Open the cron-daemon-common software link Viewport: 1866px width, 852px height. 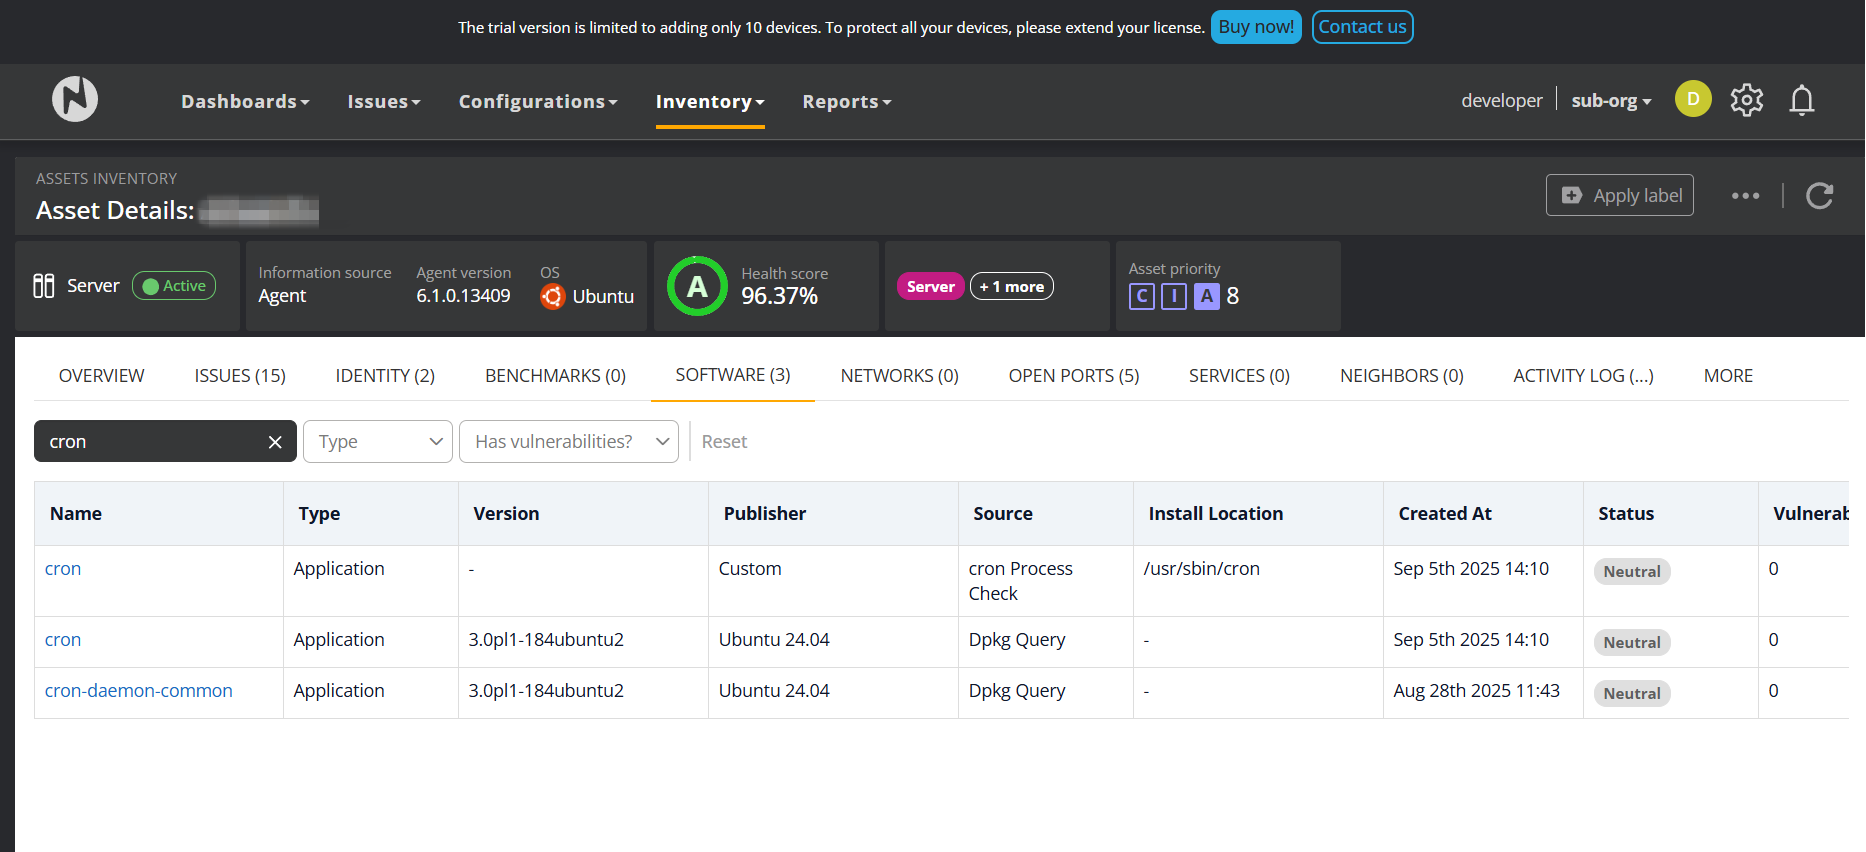point(138,691)
